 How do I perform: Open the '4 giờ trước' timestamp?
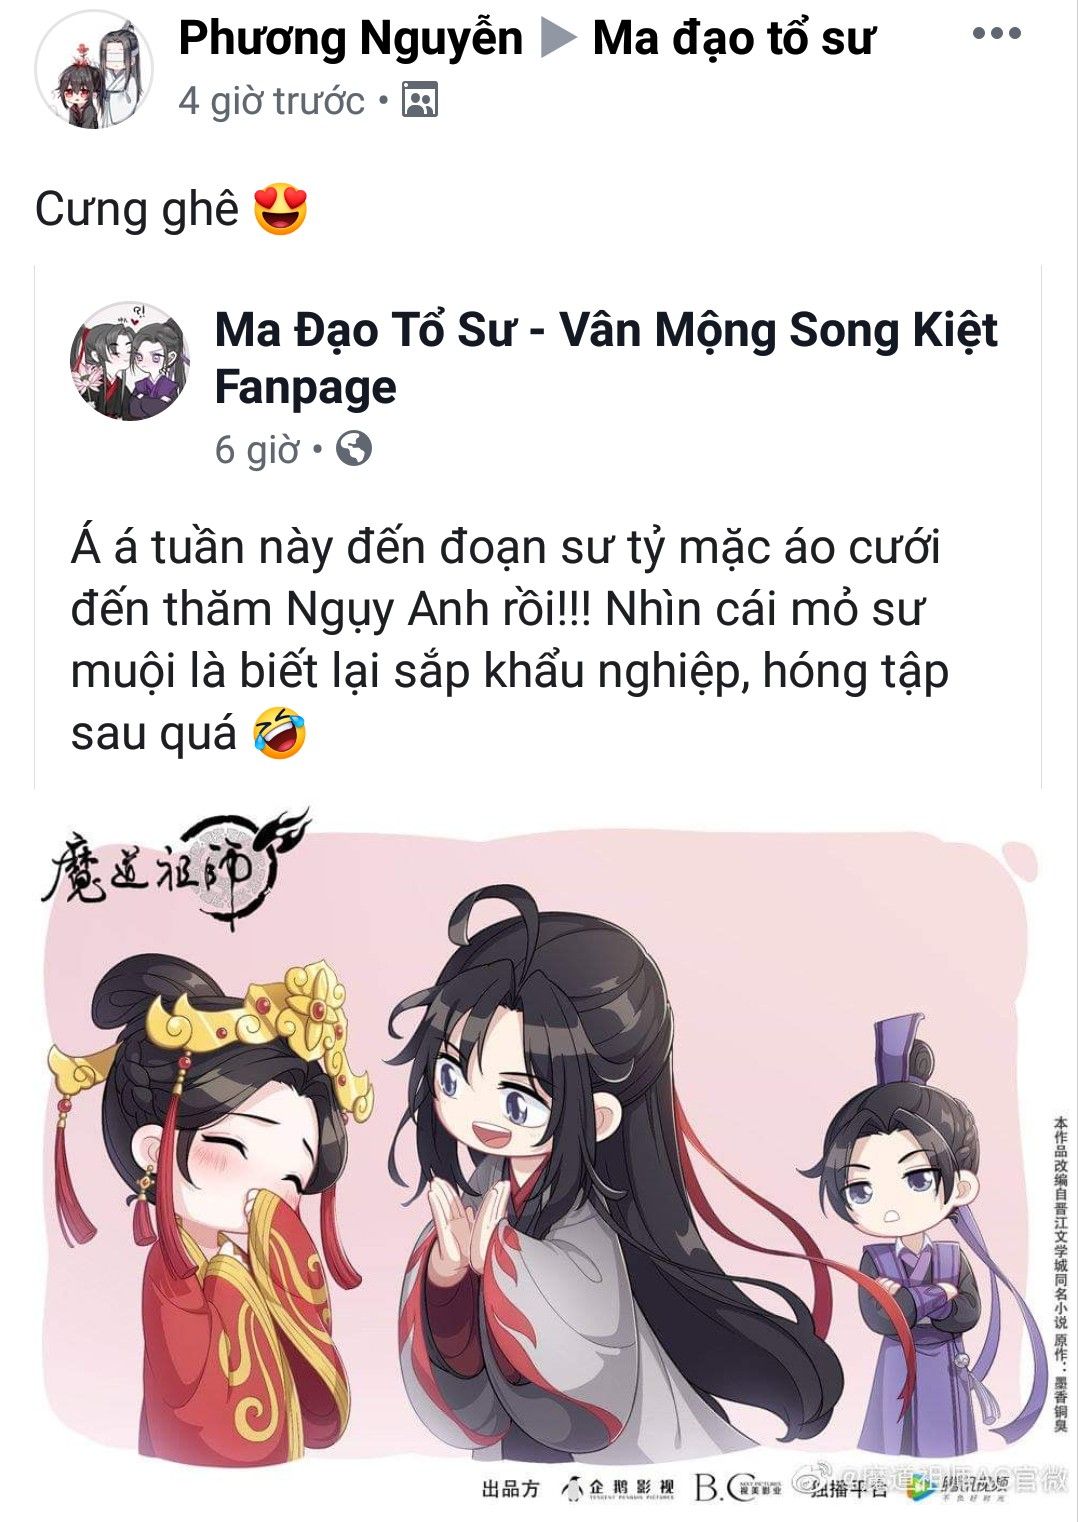click(271, 101)
